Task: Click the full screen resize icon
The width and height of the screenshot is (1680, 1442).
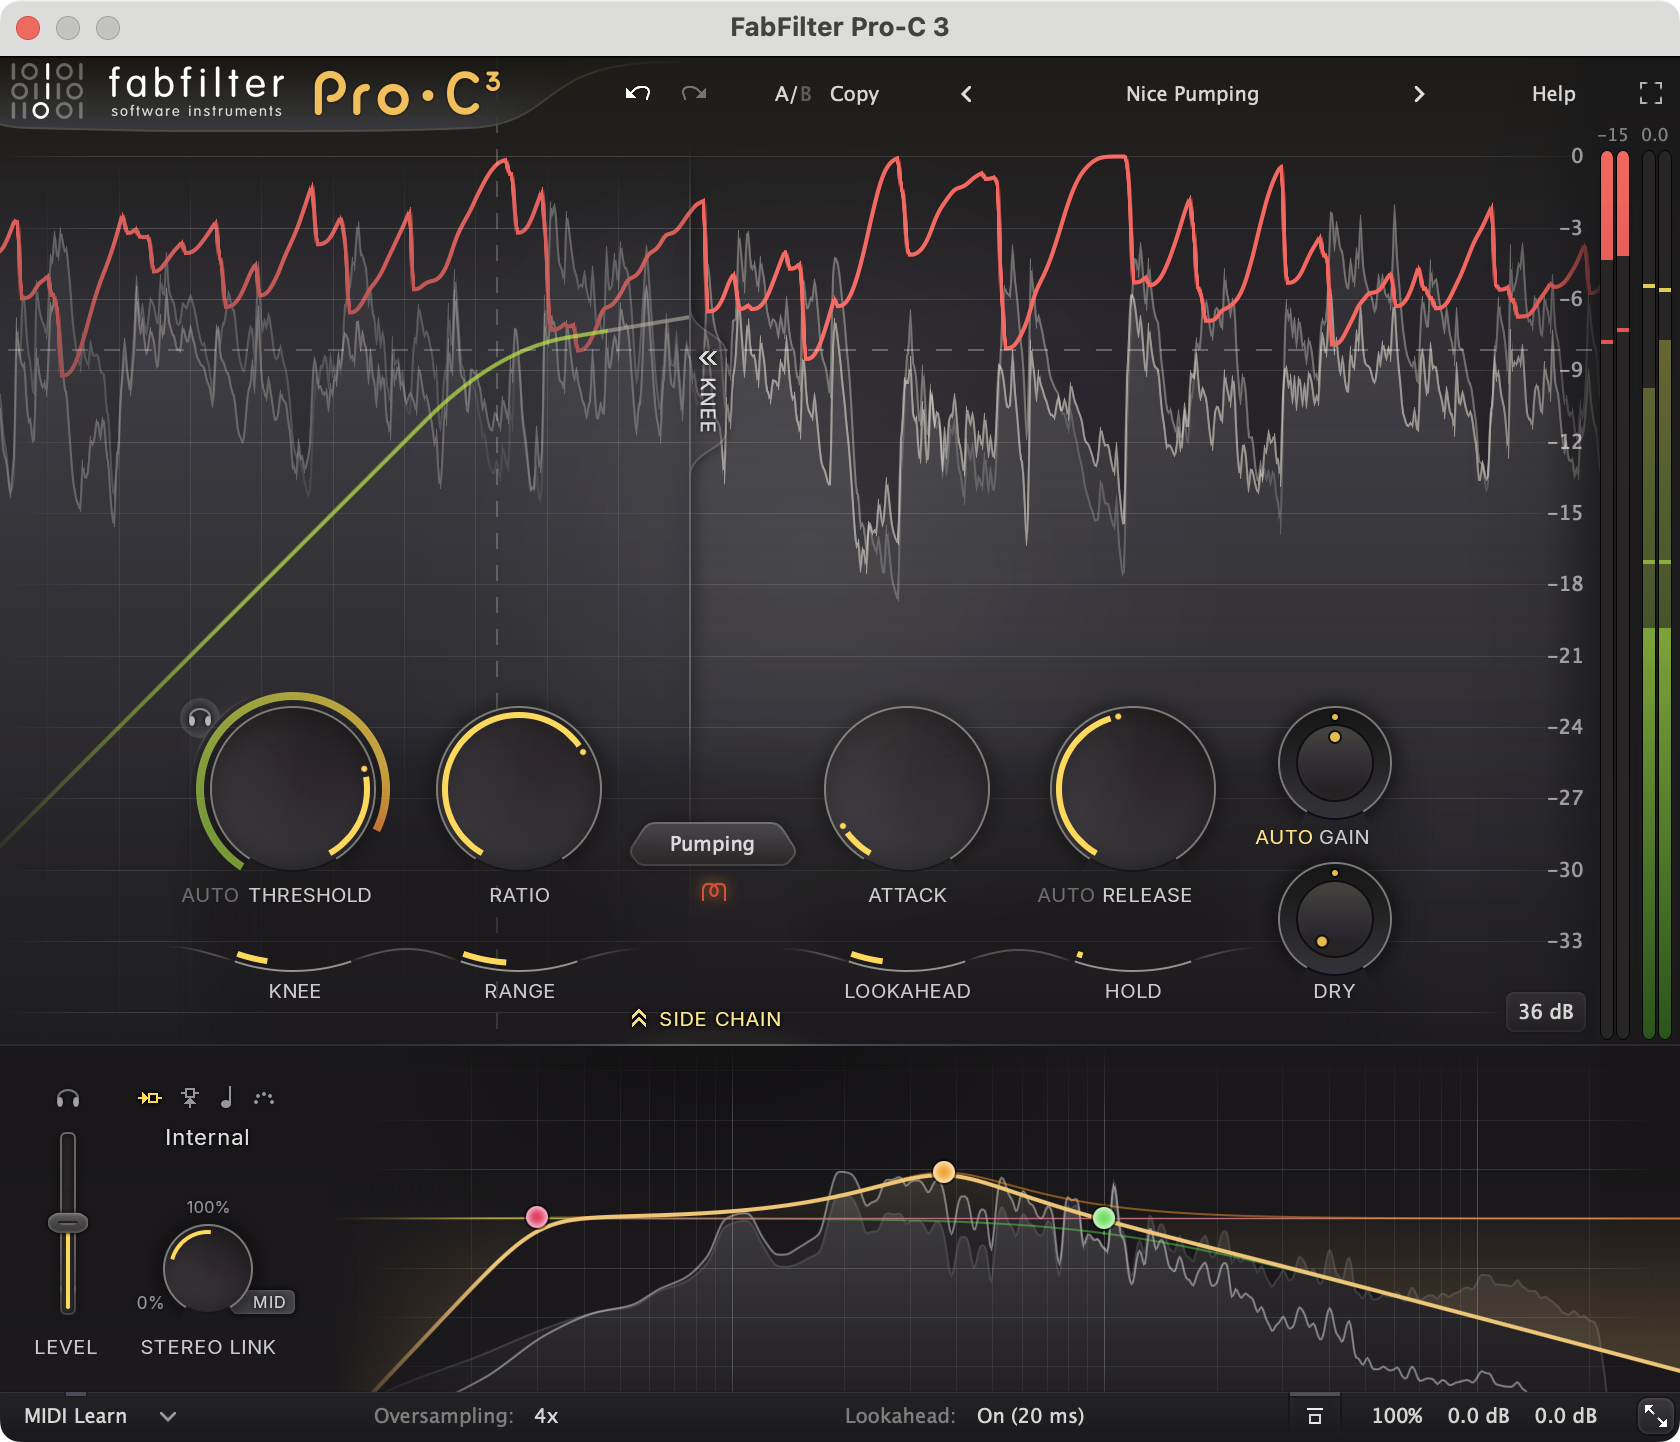Action: (x=1651, y=93)
